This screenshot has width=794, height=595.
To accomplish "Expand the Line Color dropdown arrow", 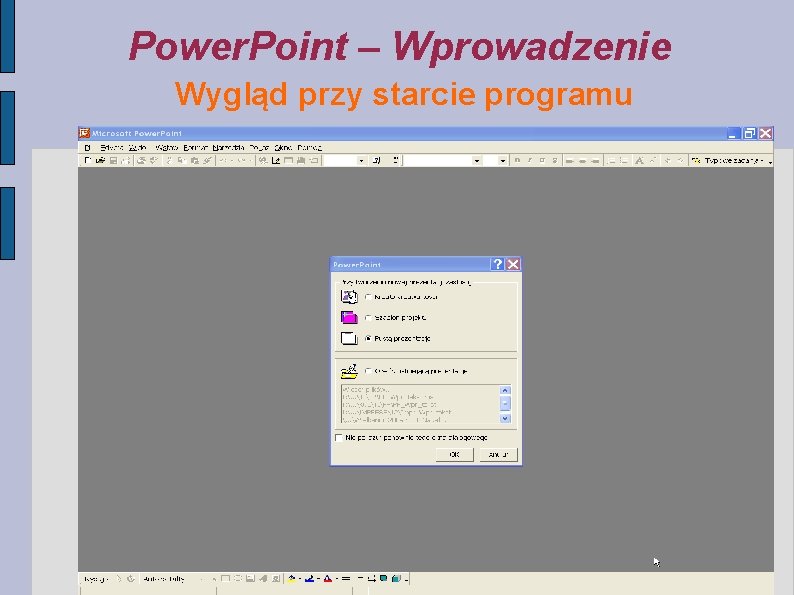I will tap(318, 578).
